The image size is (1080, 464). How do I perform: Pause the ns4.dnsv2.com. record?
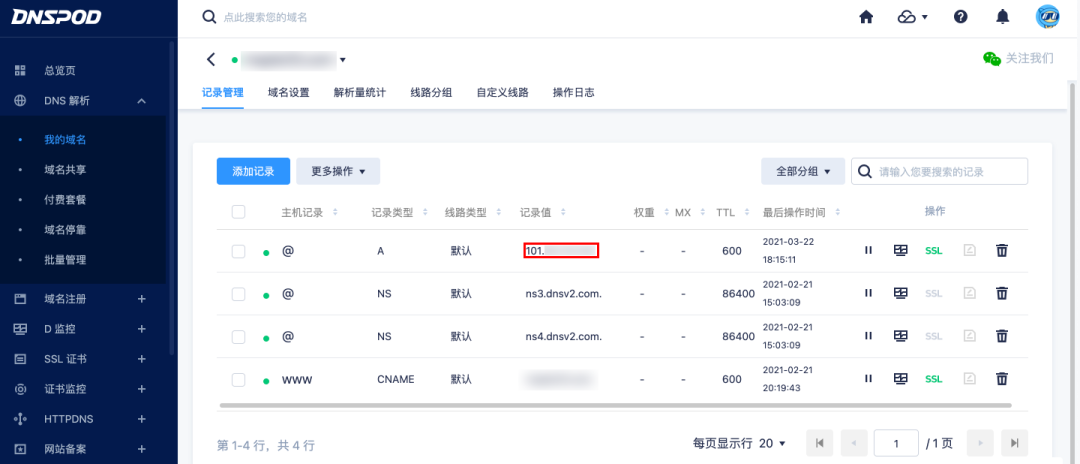[x=869, y=336]
